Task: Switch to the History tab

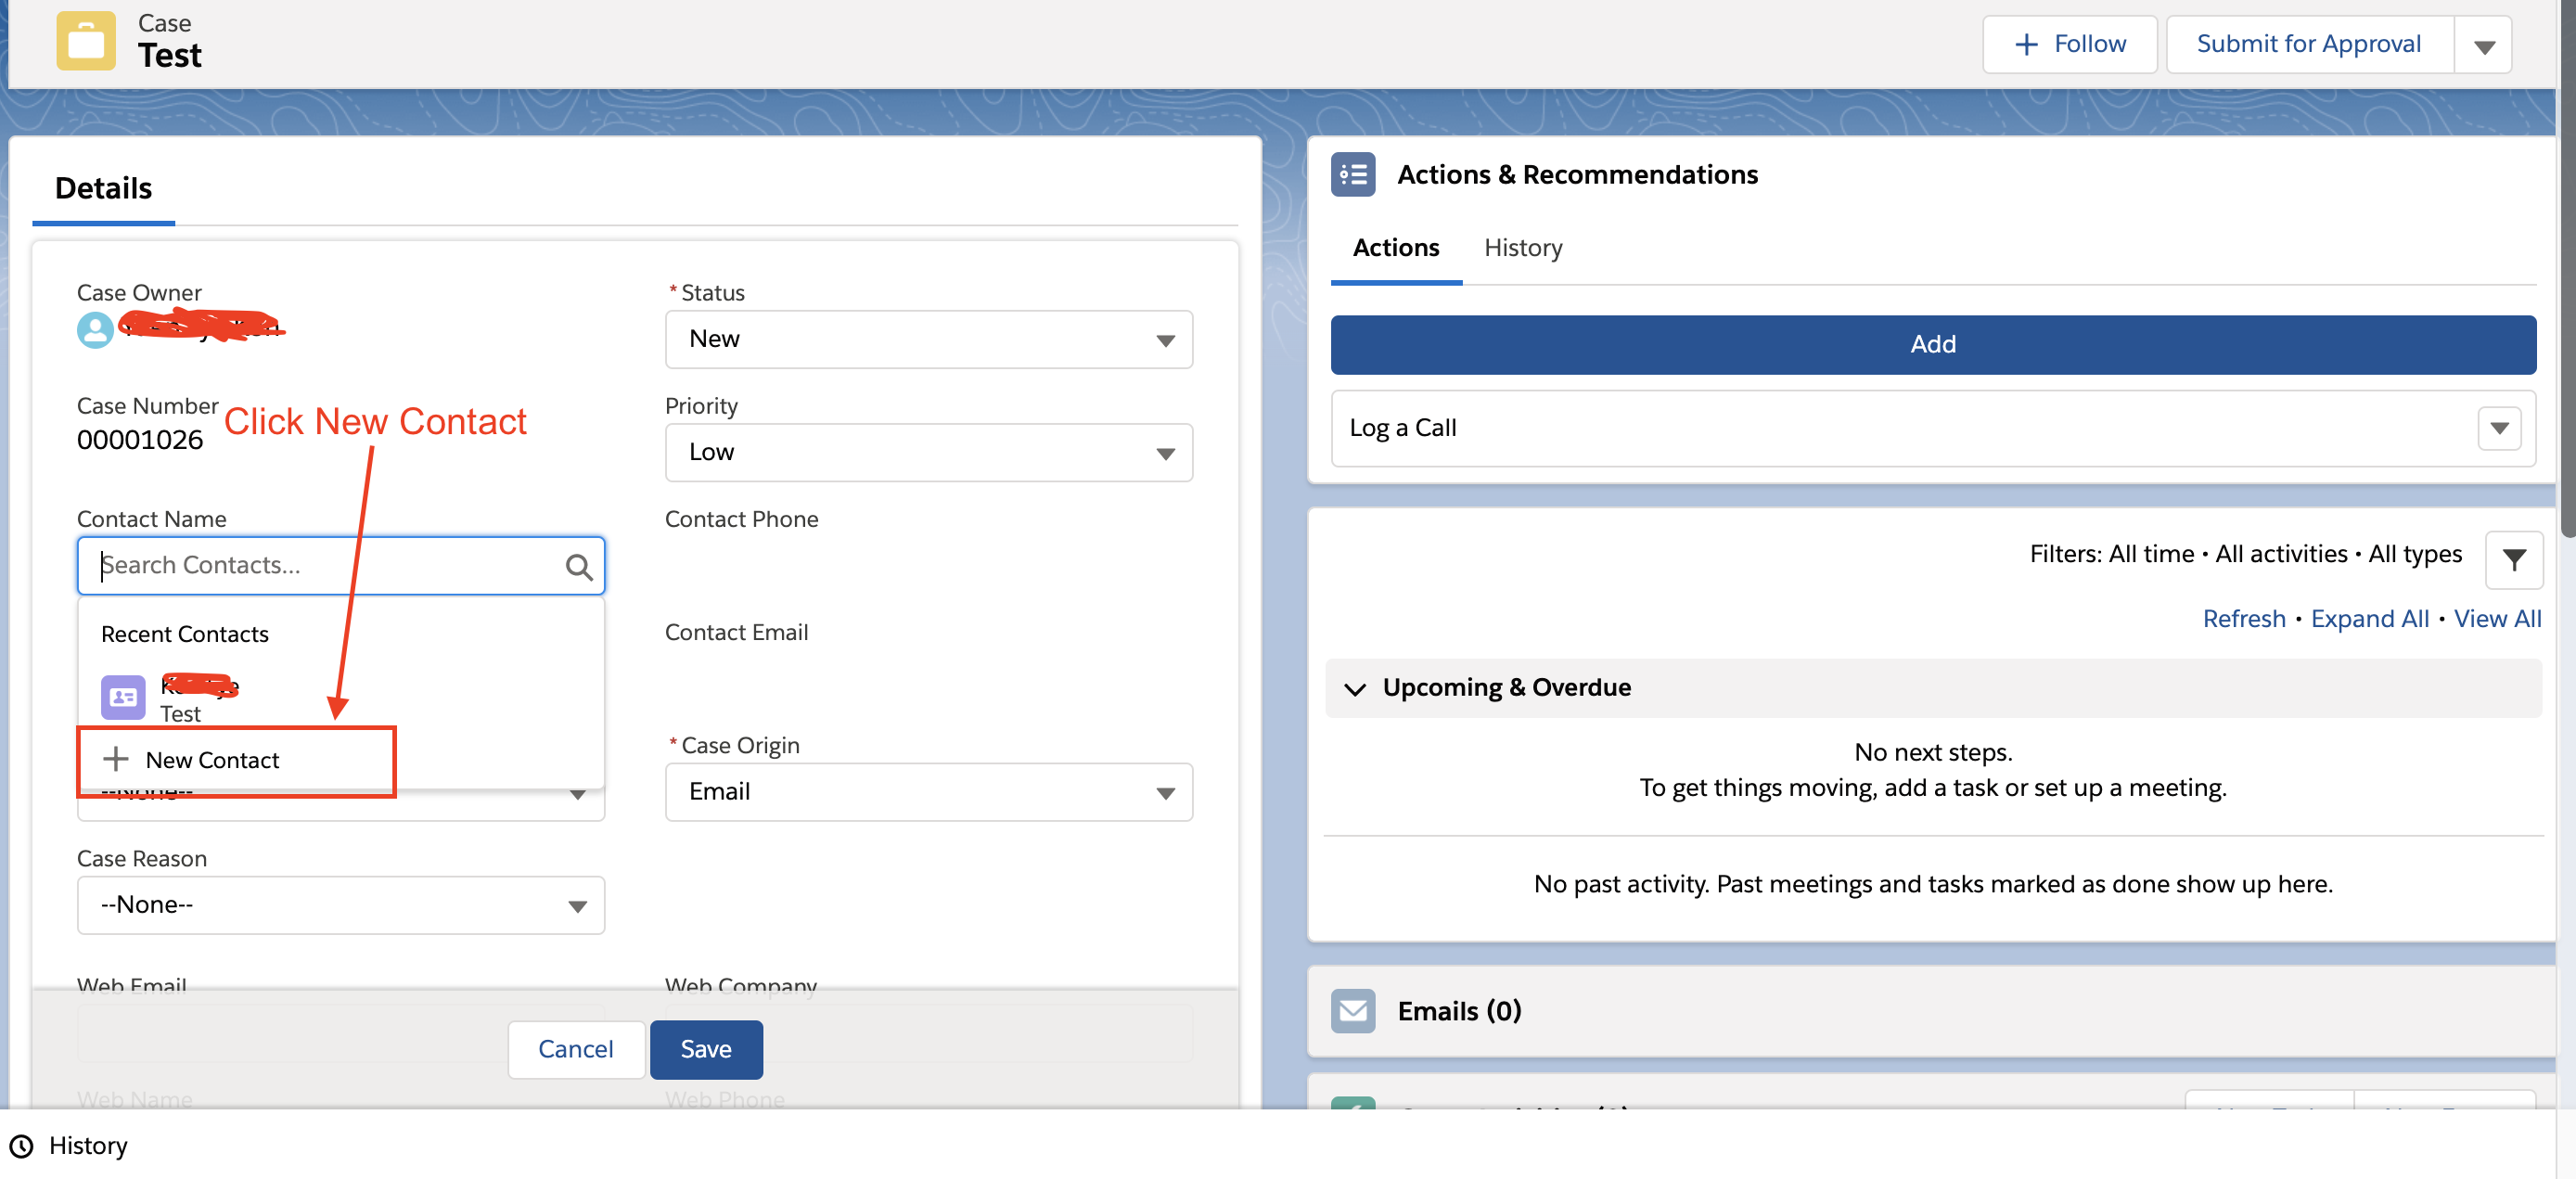Action: [x=1522, y=248]
